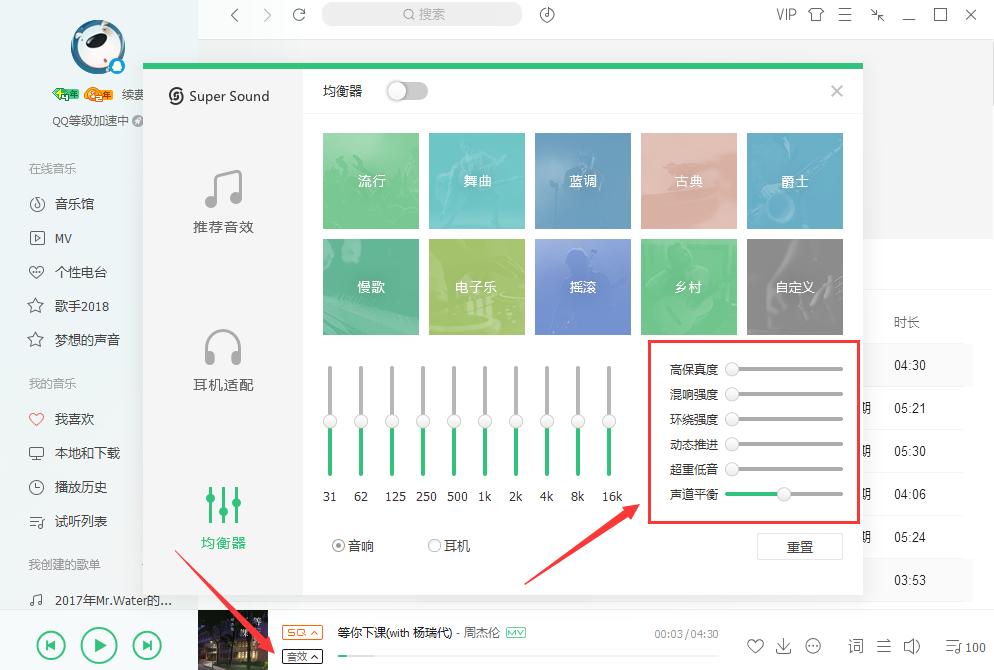Select the 摇滚 equalizer preset
994x670 pixels.
coord(583,286)
